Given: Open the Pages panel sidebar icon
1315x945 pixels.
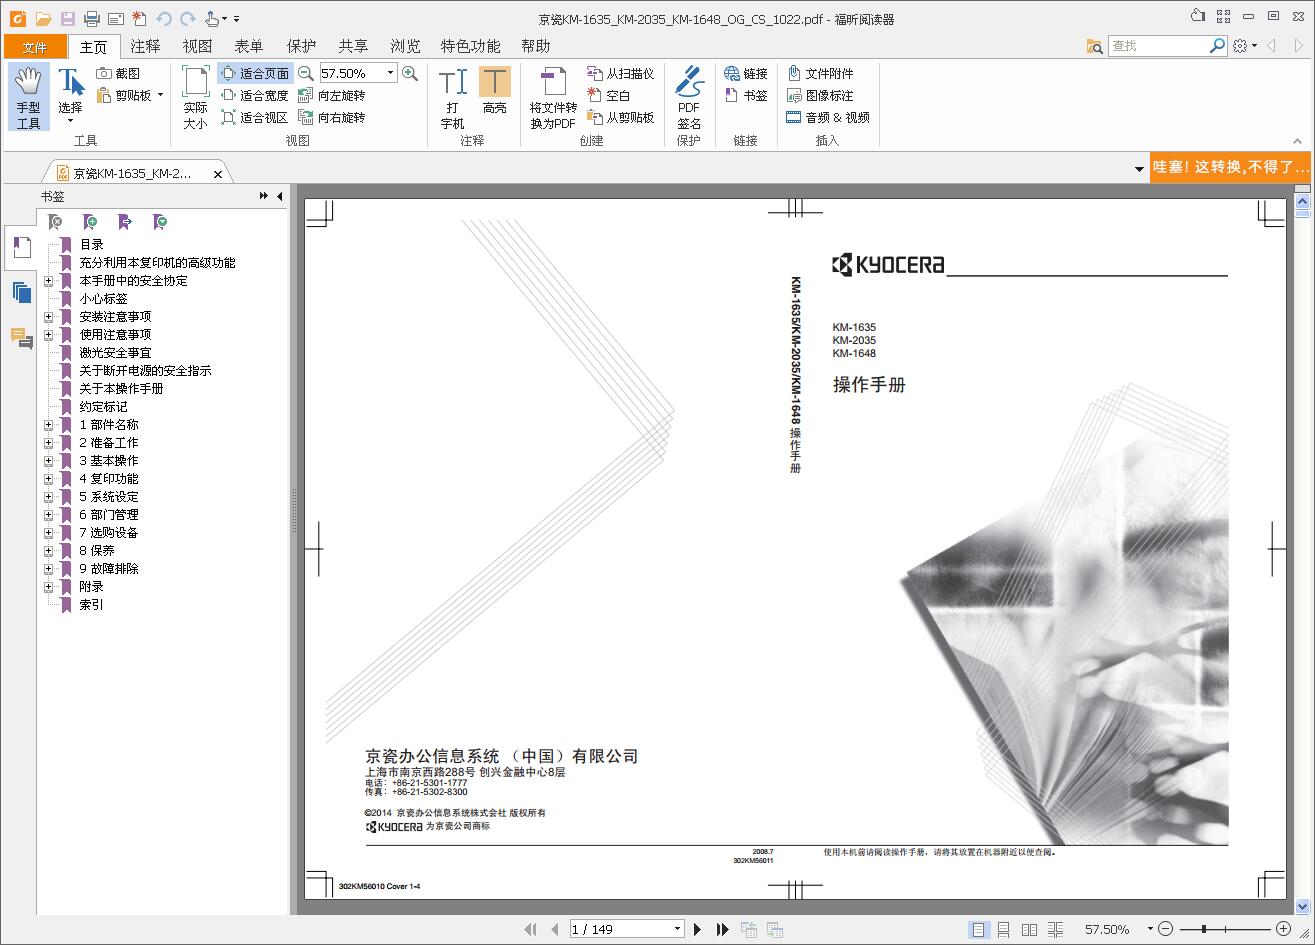Looking at the screenshot, I should [21, 292].
